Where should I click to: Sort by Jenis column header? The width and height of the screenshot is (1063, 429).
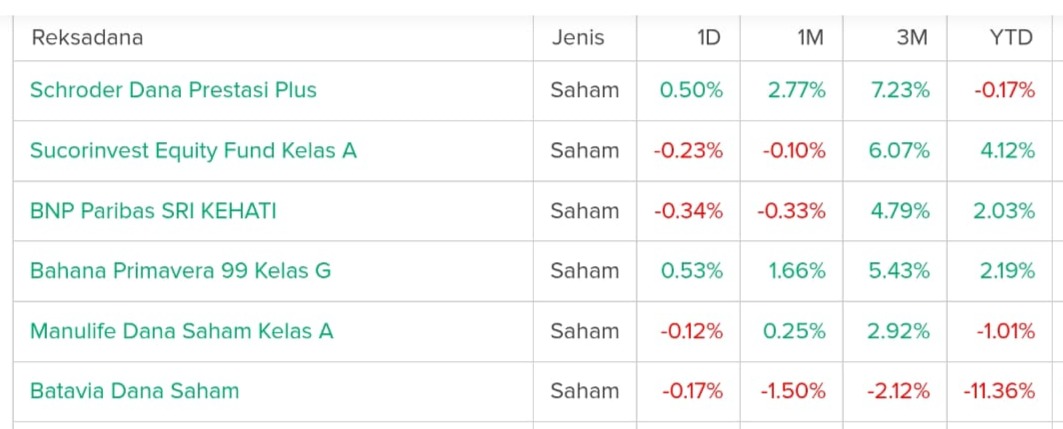(x=578, y=38)
